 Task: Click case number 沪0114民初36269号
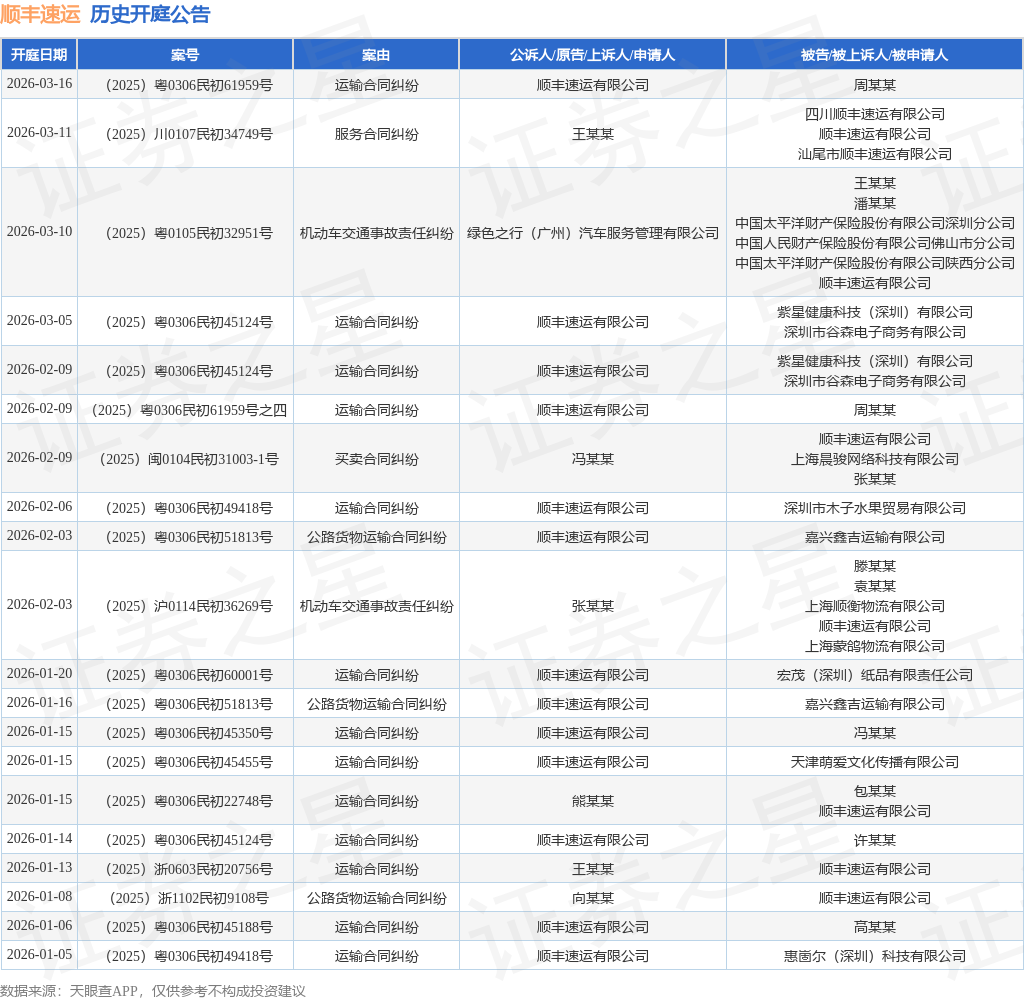(189, 606)
